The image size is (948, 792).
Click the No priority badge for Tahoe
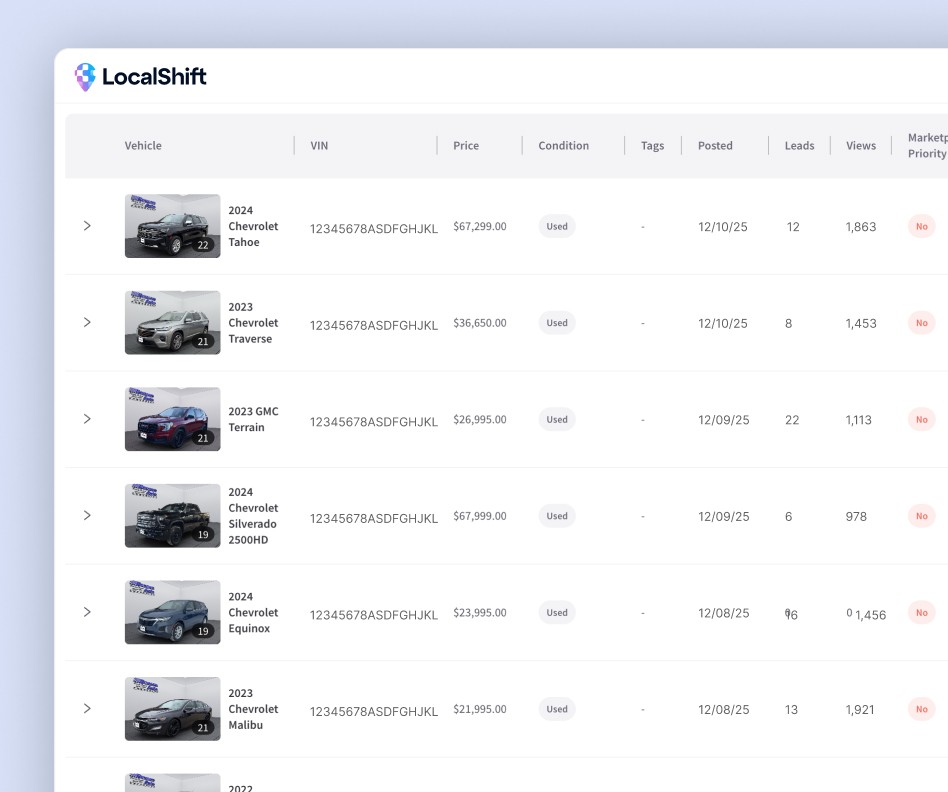pyautogui.click(x=921, y=226)
